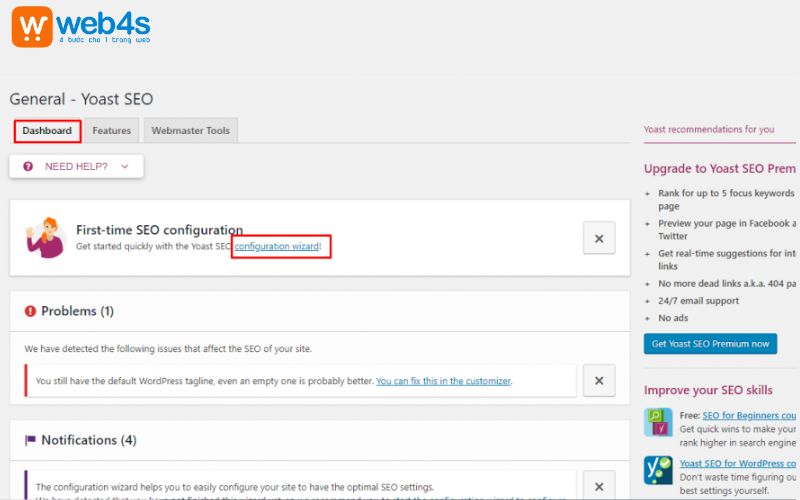Click the Yoast SEO for WordPress course thumbnail
Screen dimensions: 800x500
(x=658, y=471)
